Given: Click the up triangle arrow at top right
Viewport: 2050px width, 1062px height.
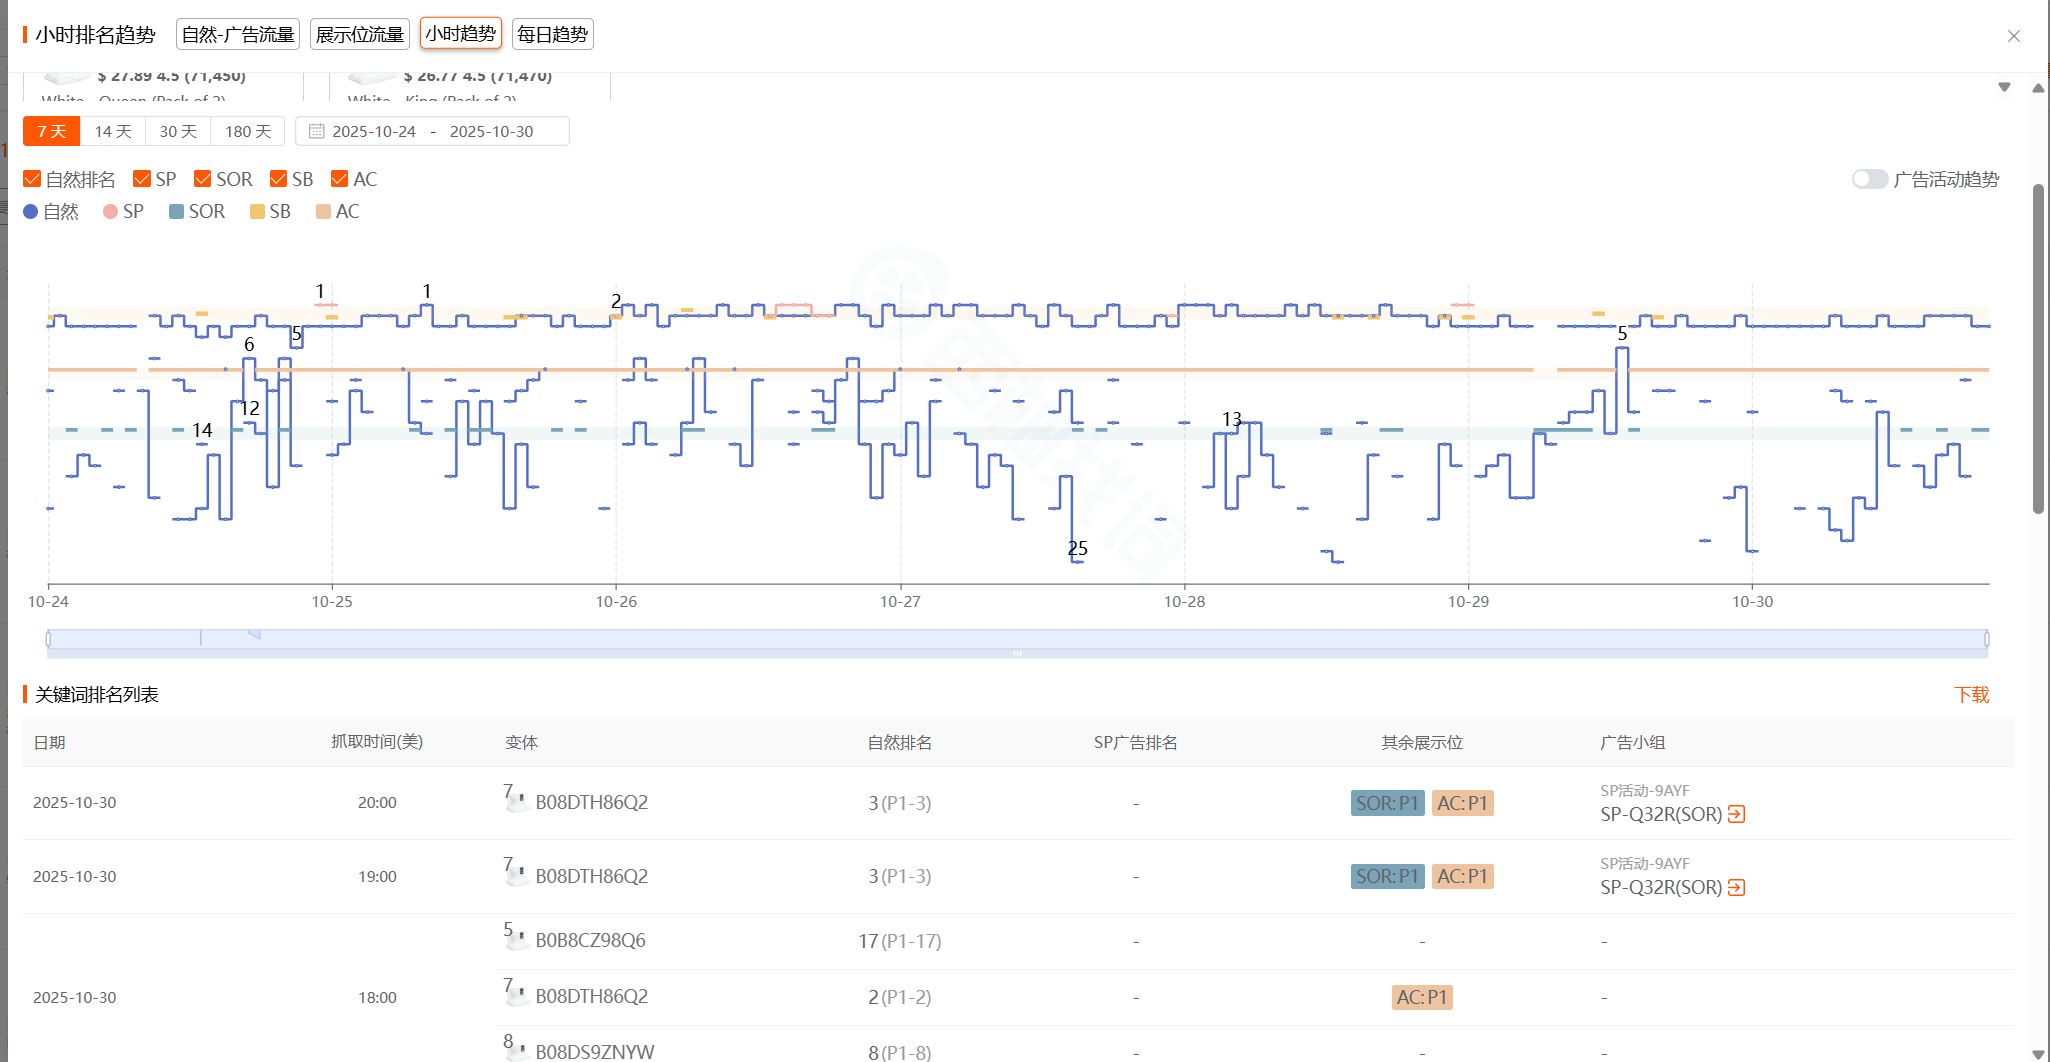Looking at the screenshot, I should point(2038,88).
